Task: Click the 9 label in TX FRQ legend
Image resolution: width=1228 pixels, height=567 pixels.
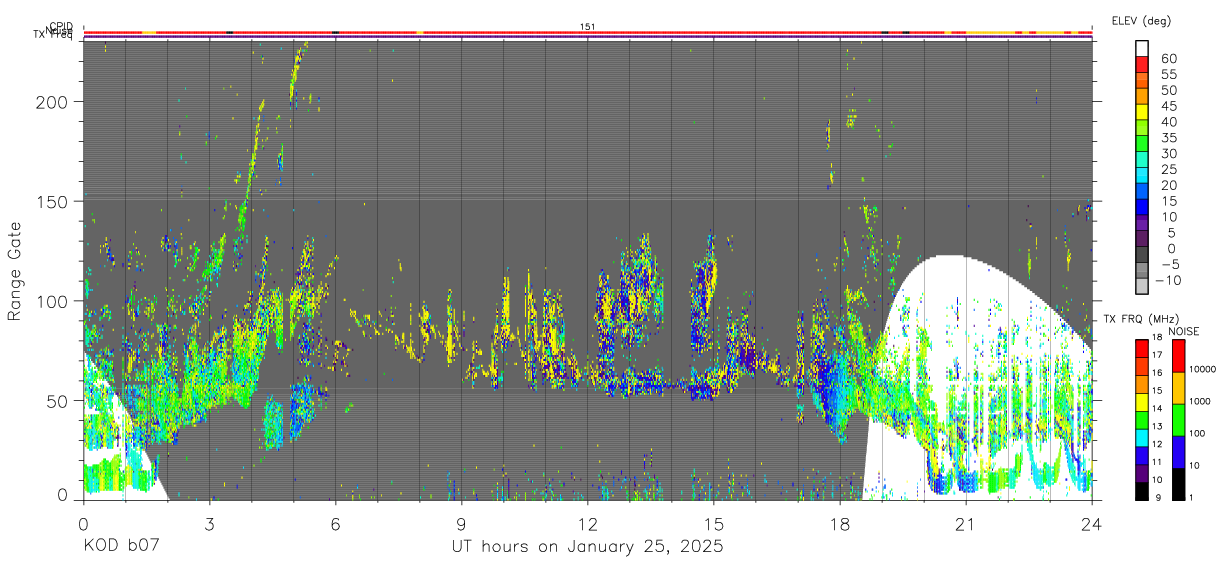Action: tap(1158, 497)
